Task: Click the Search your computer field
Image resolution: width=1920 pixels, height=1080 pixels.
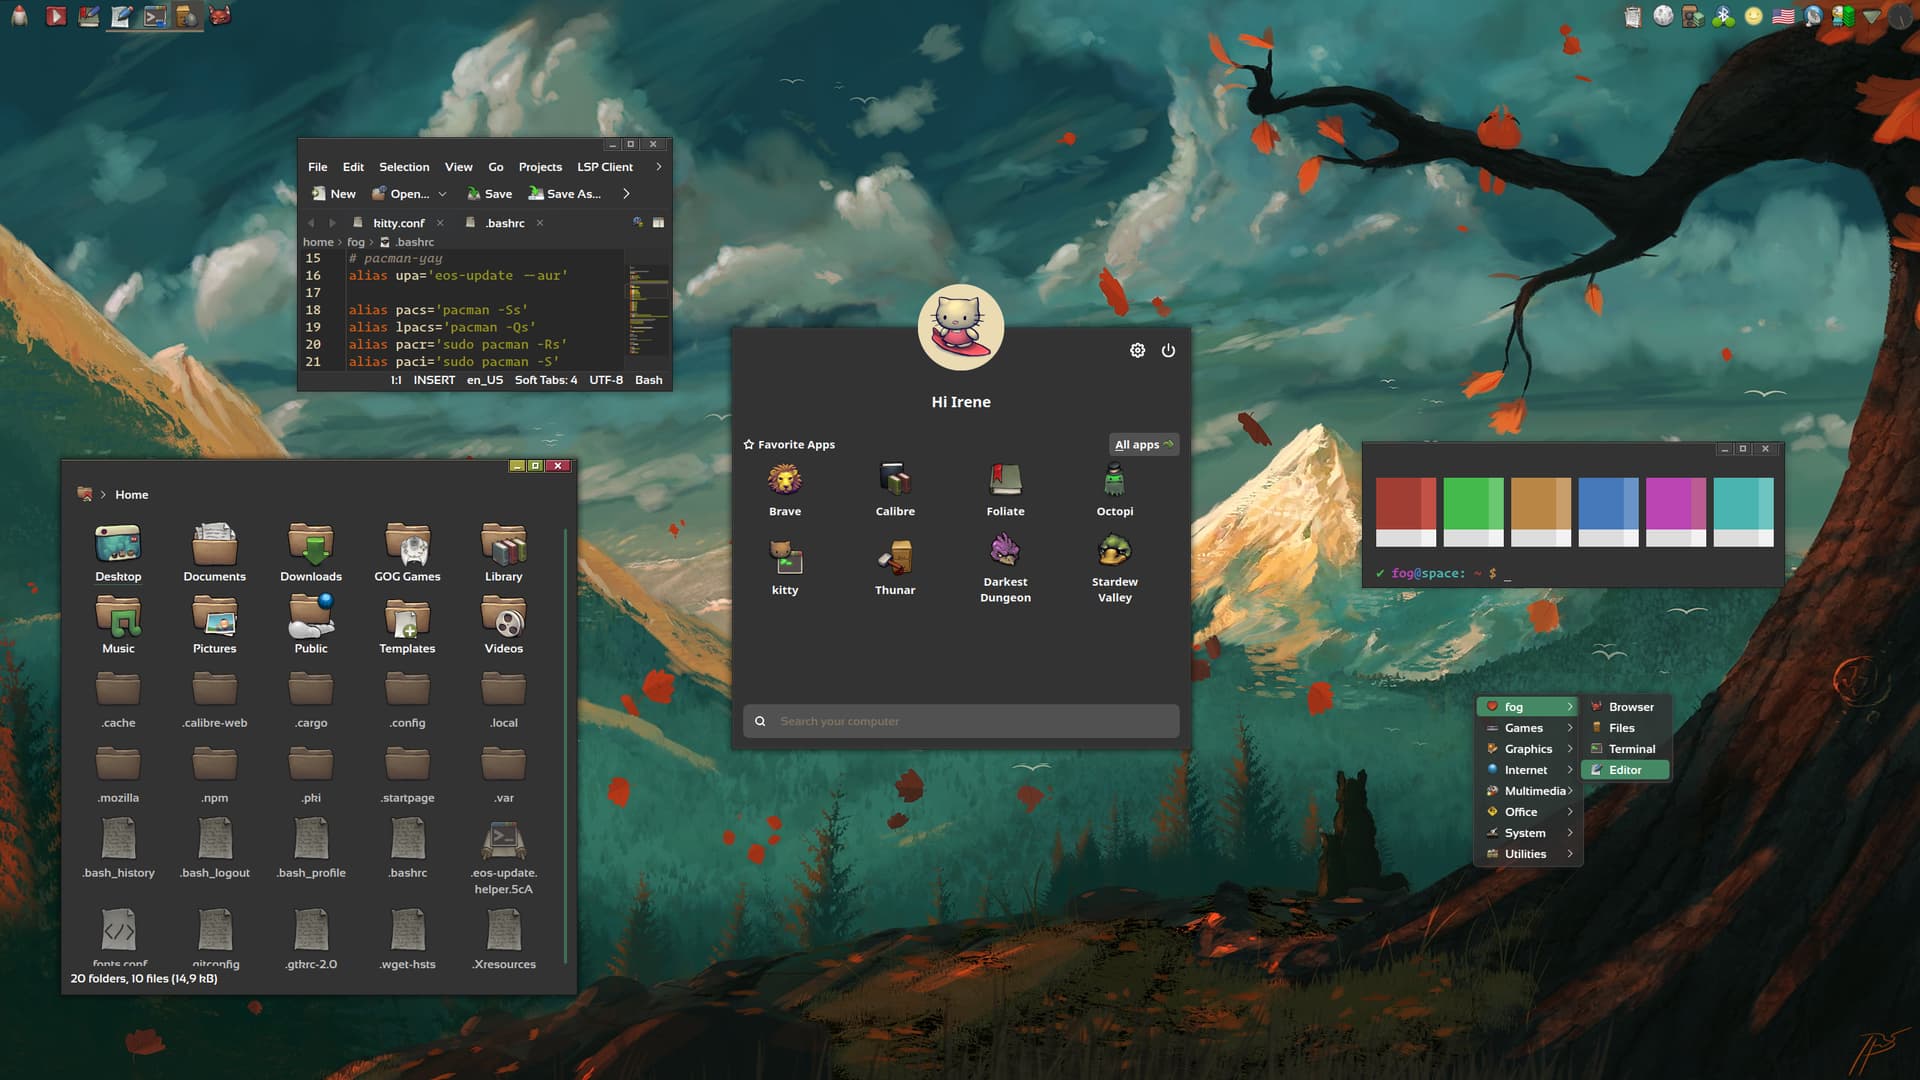Action: coord(960,721)
